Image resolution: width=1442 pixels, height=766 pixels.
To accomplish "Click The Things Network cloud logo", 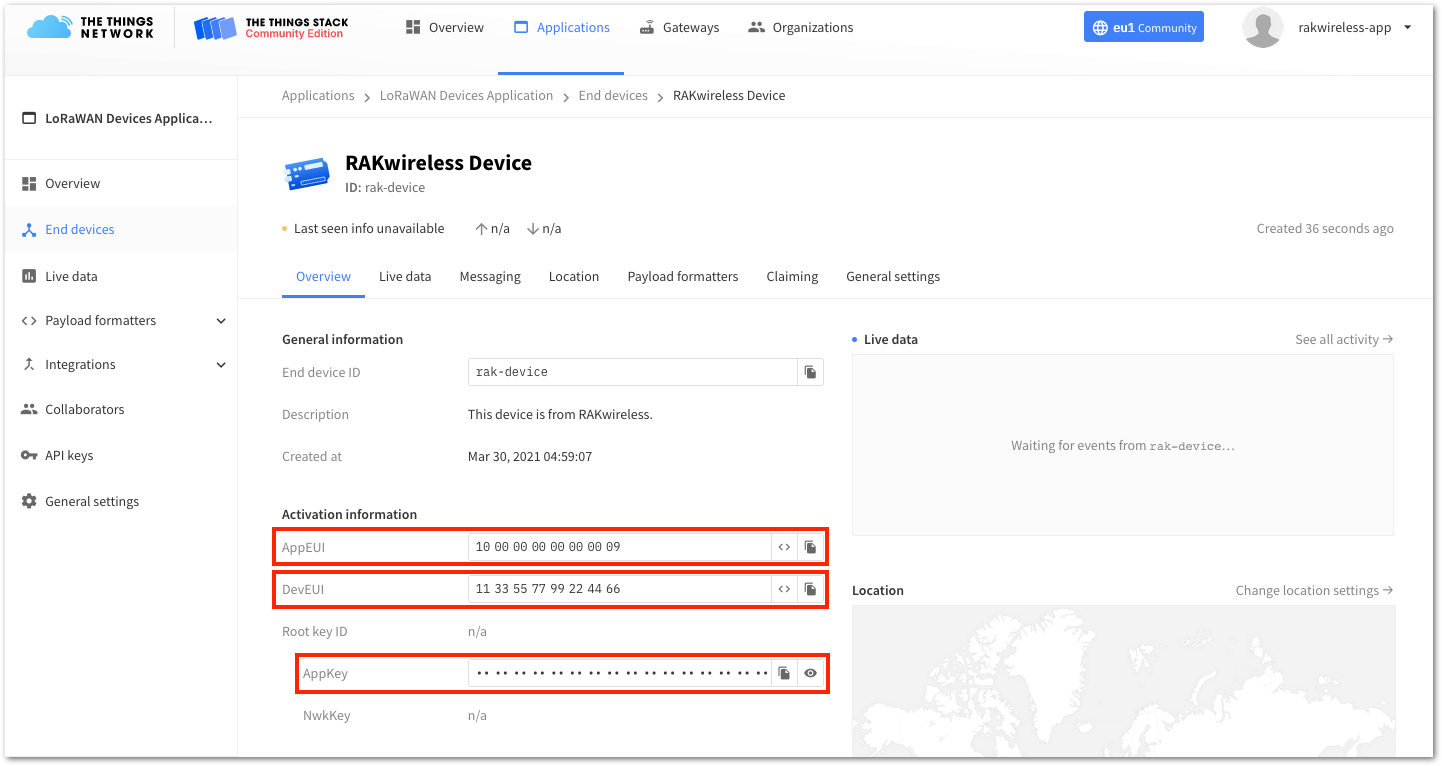I will click(x=90, y=28).
